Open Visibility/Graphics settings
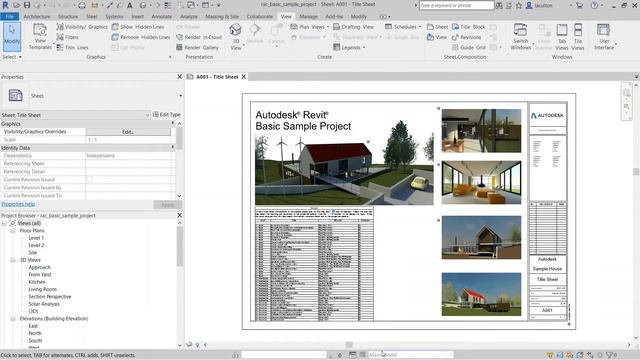640x360 pixels. click(82, 27)
